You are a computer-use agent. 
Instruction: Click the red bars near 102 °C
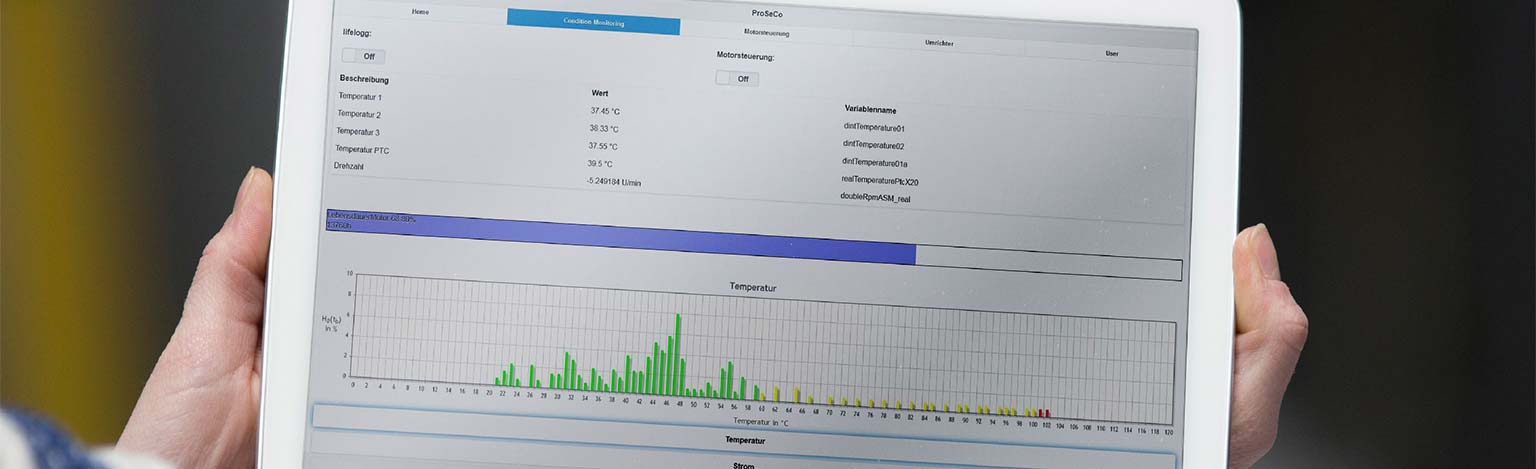click(1043, 413)
